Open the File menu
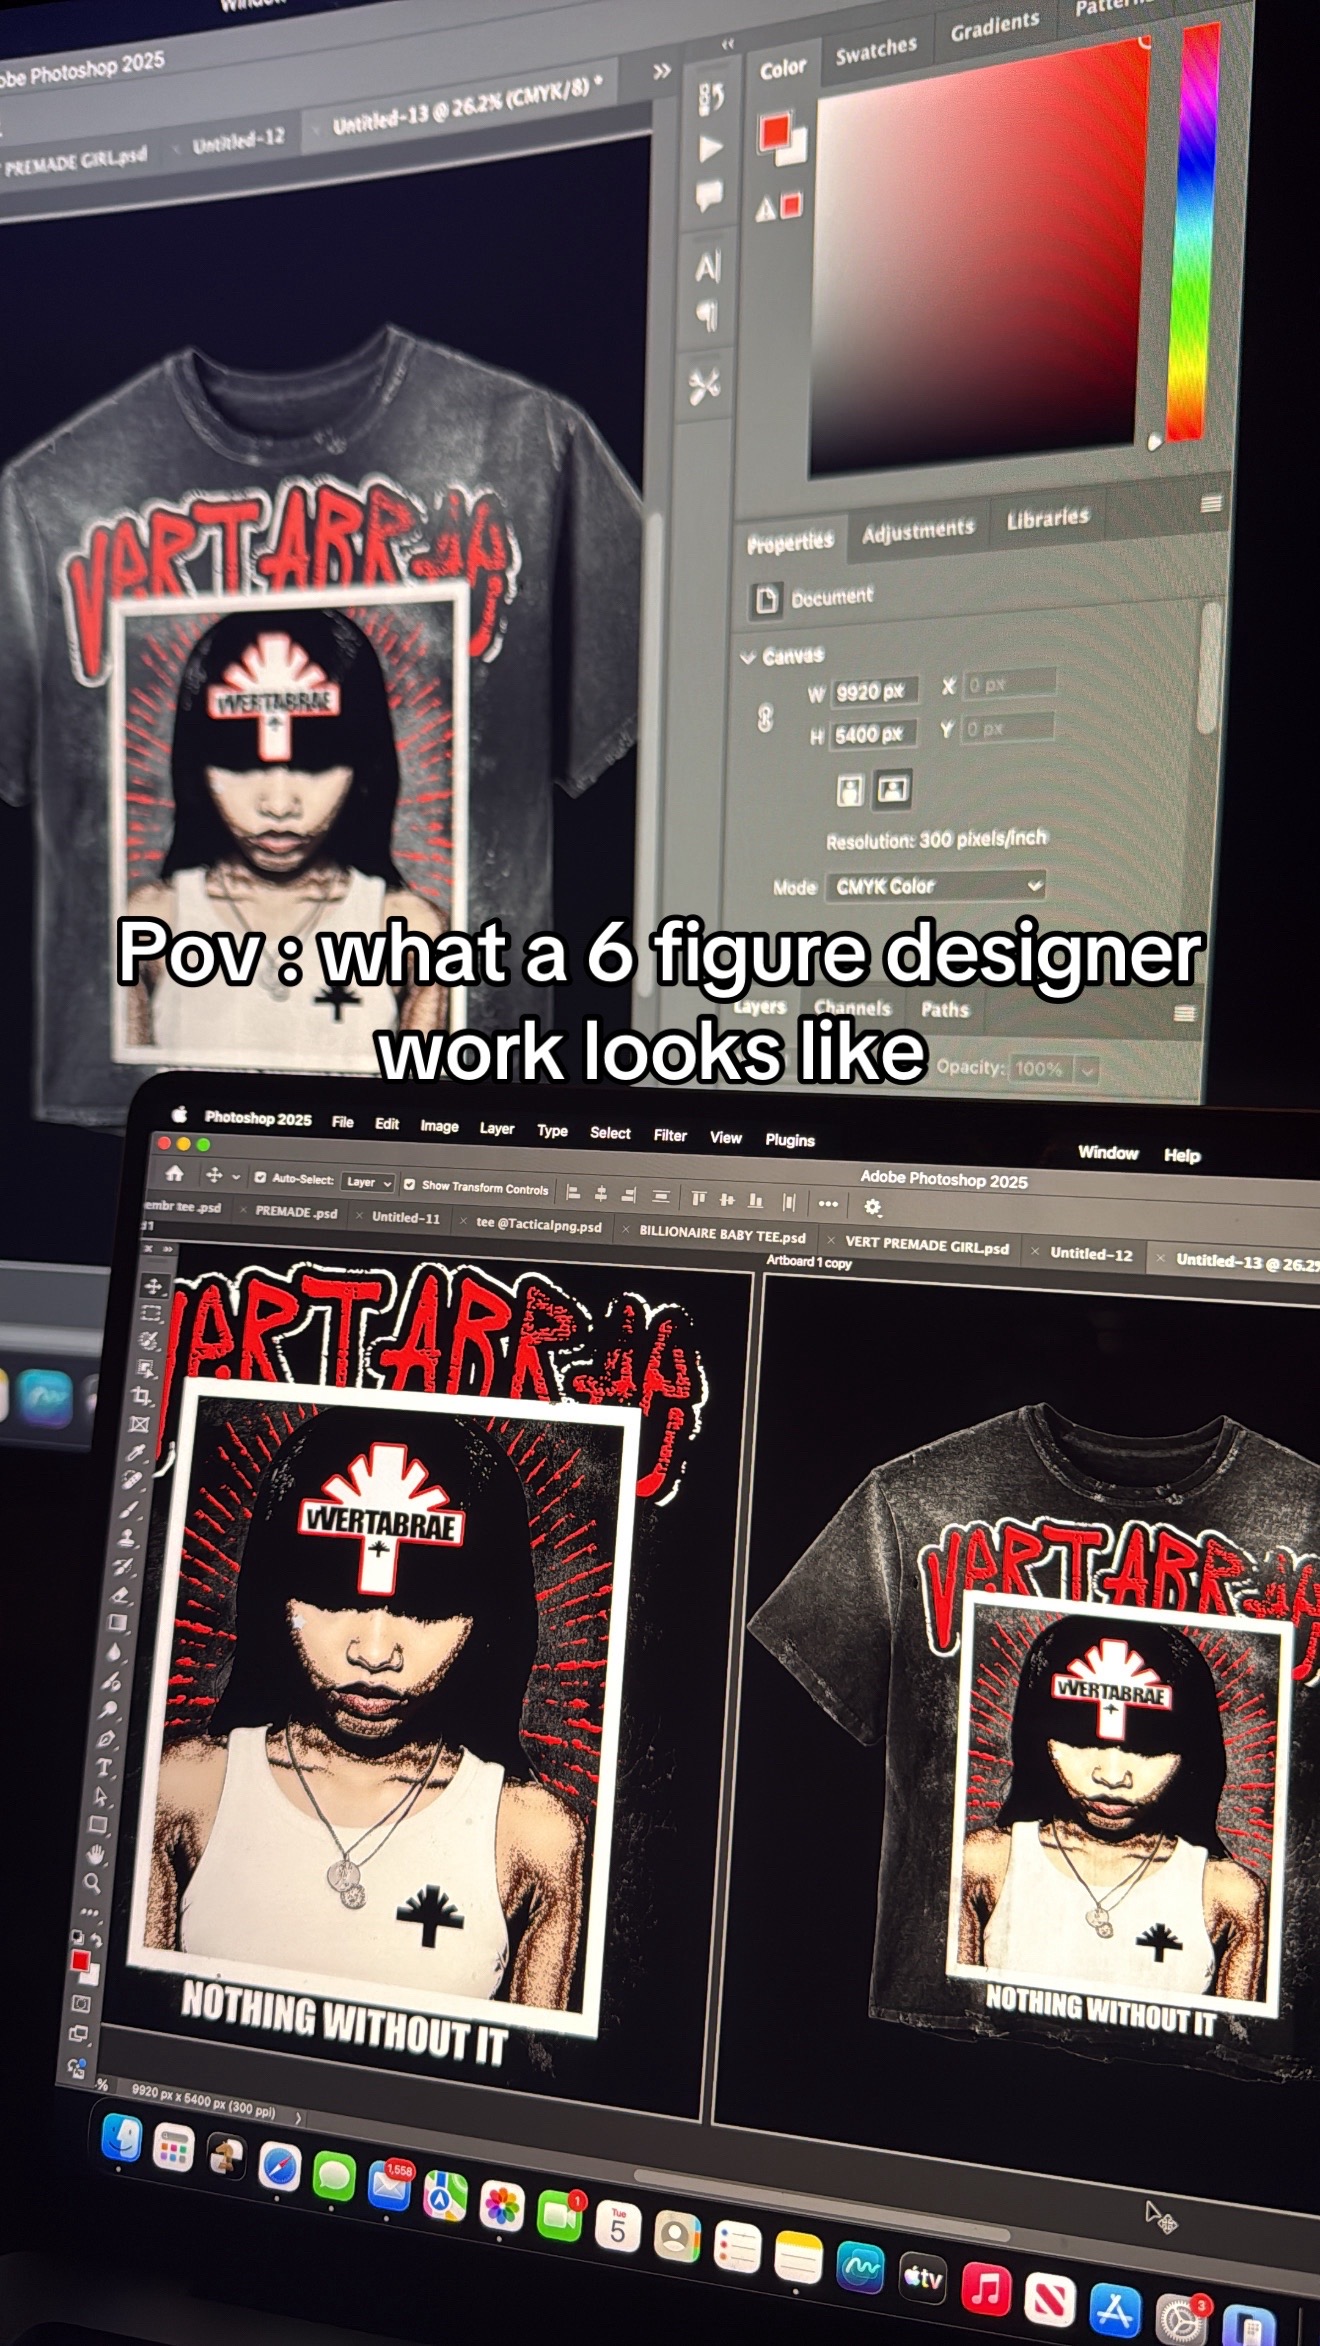The height and width of the screenshot is (2346, 1320). (x=343, y=1122)
